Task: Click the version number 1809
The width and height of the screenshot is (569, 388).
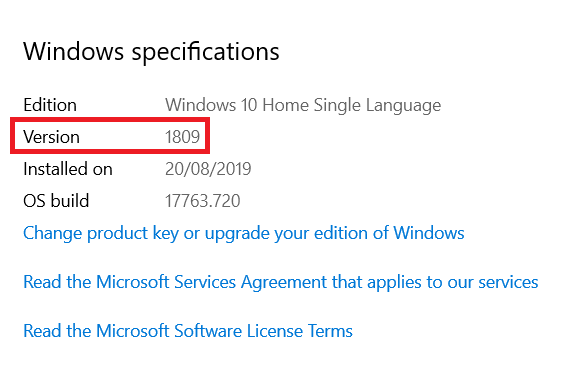Action: [182, 137]
